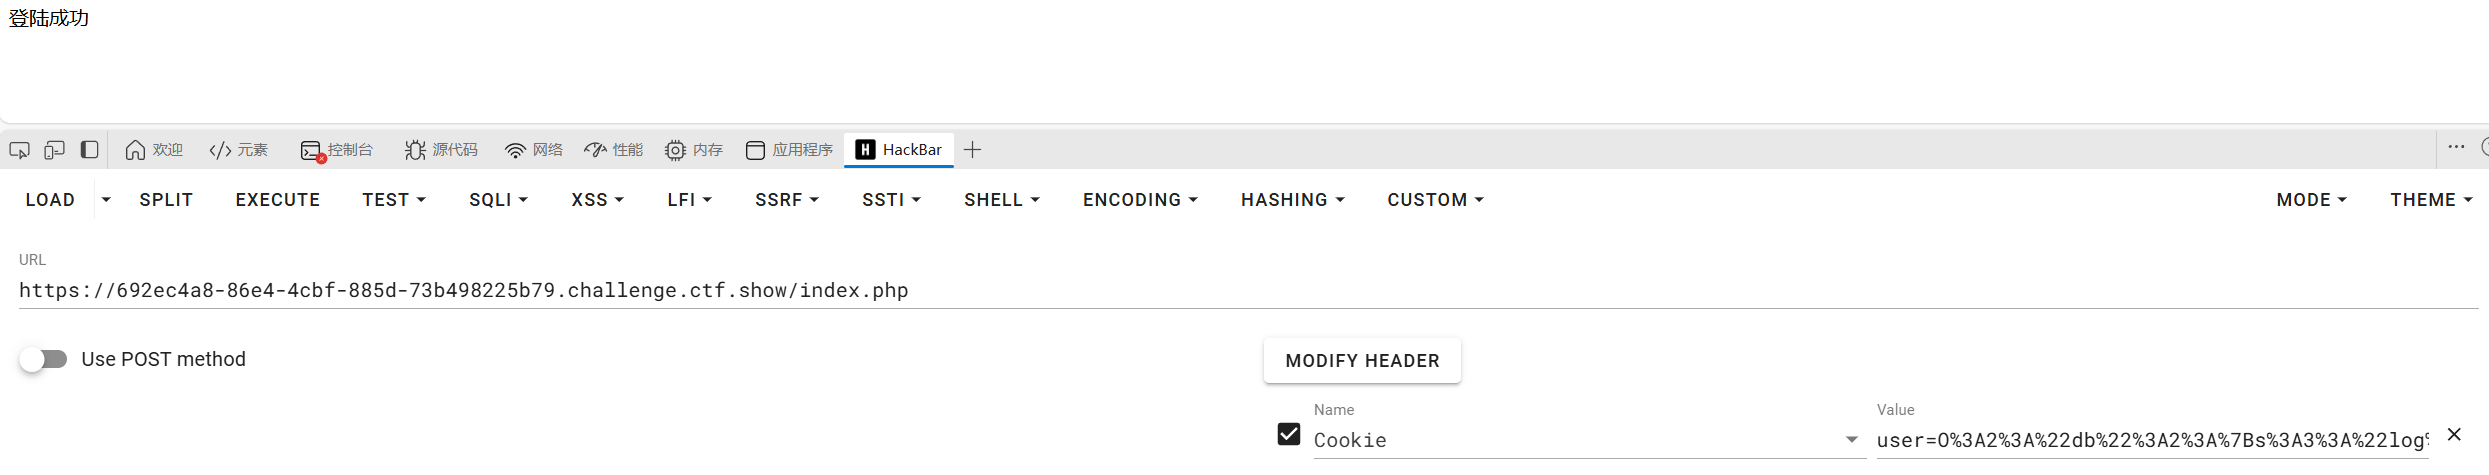The width and height of the screenshot is (2489, 475).
Task: Toggle the device emulation icon
Action: tap(55, 150)
